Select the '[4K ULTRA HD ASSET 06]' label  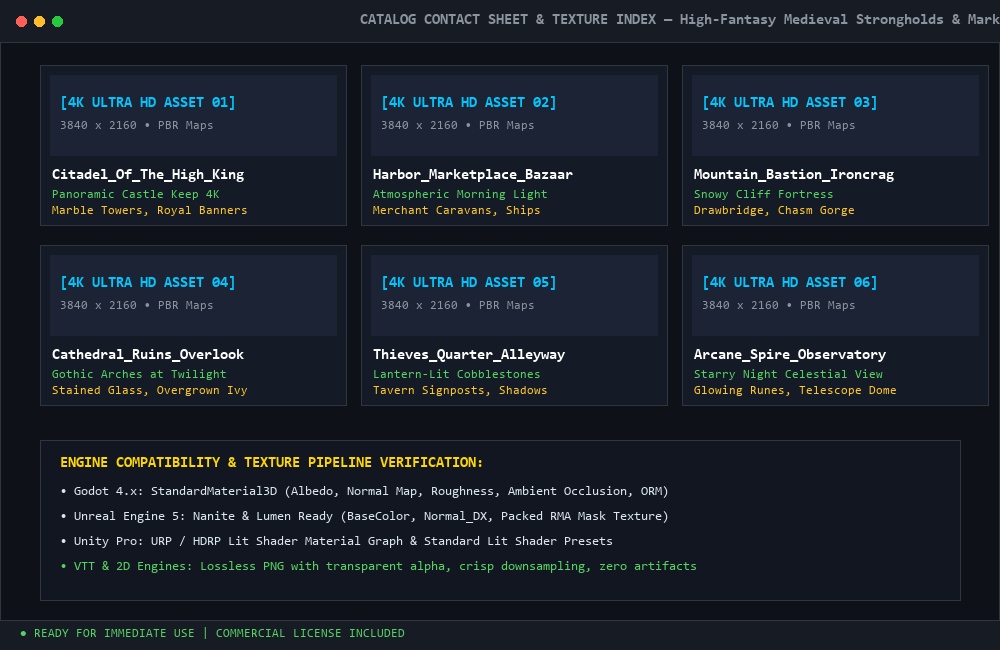(x=790, y=282)
